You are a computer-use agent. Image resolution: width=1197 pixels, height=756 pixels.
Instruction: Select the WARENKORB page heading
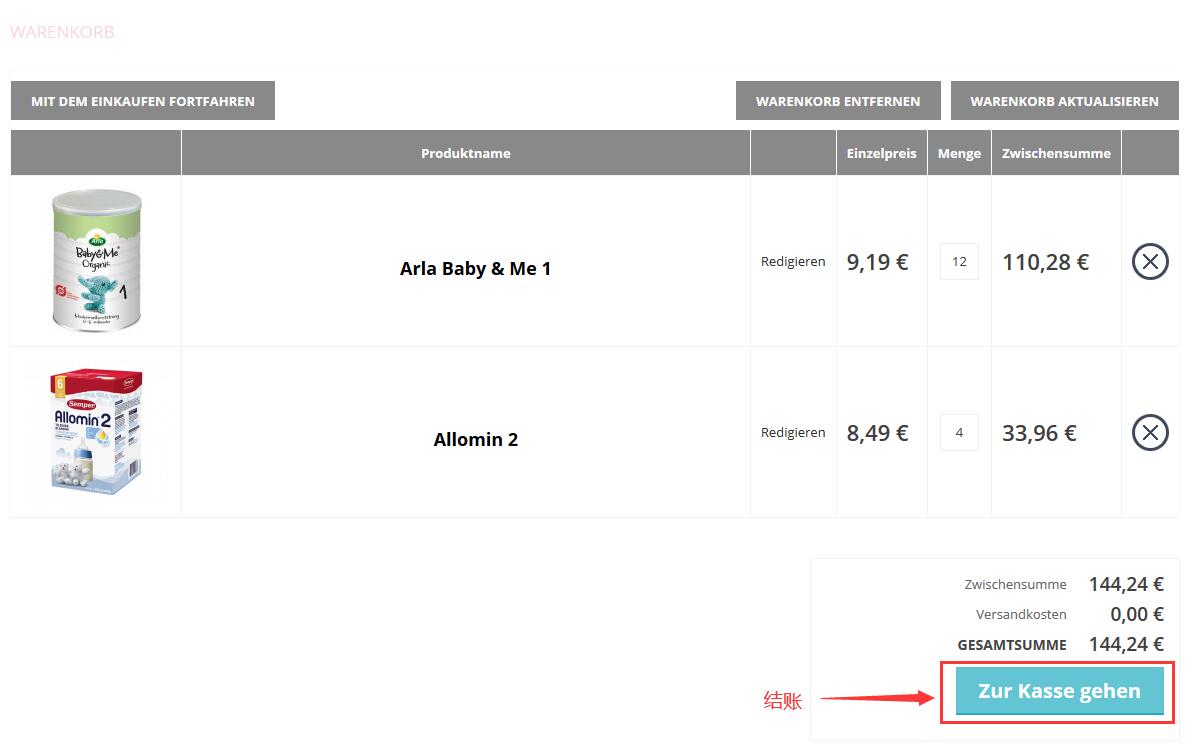click(x=62, y=32)
